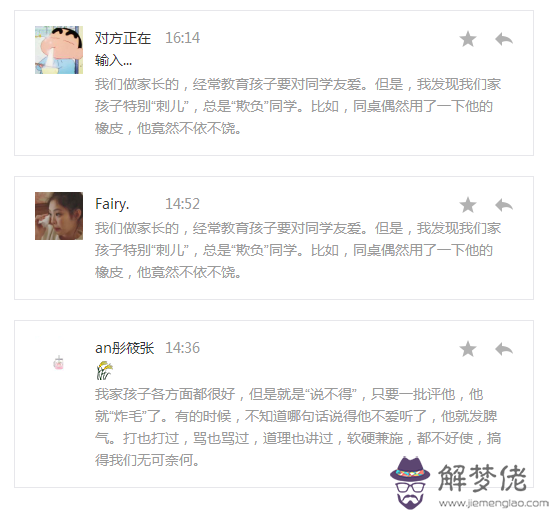Image resolution: width=557 pixels, height=515 pixels.
Task: Star an彤筱张's 14:36 message
Action: [467, 349]
